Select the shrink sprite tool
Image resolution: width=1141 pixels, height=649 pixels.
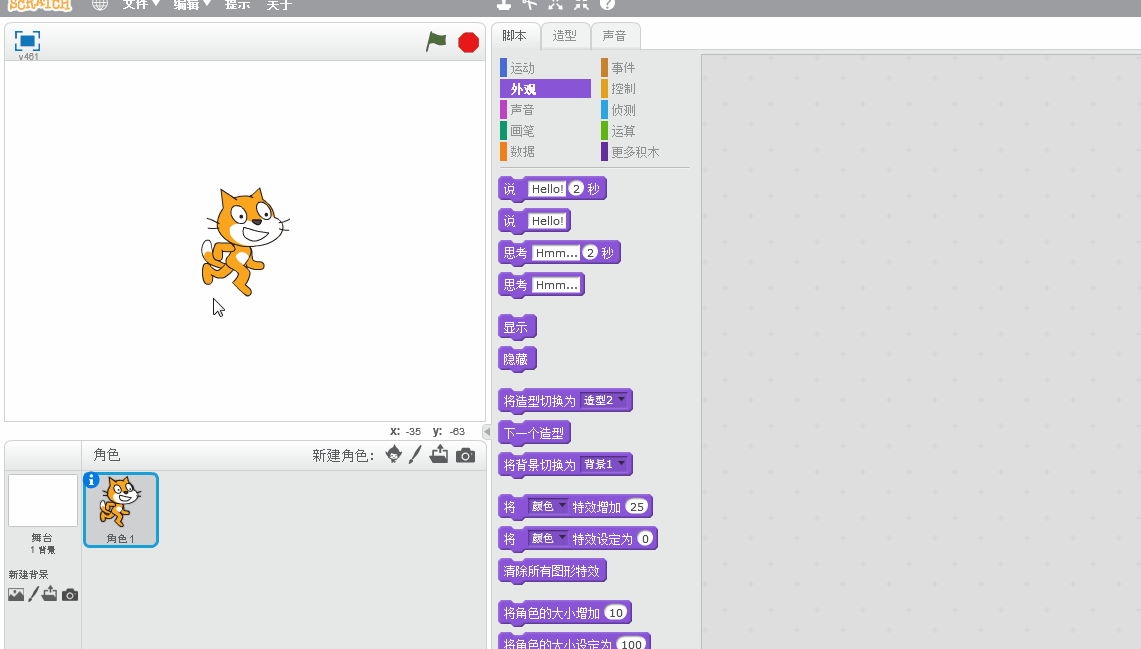(581, 4)
